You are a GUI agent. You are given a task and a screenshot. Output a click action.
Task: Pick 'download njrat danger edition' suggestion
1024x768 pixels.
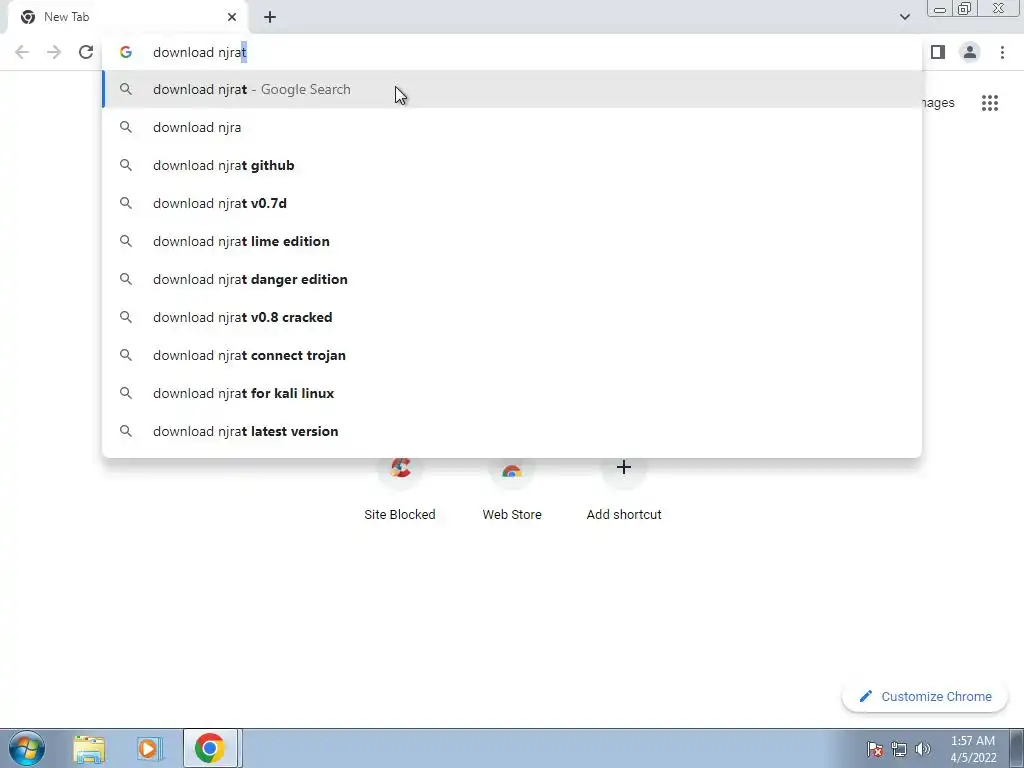pos(512,279)
